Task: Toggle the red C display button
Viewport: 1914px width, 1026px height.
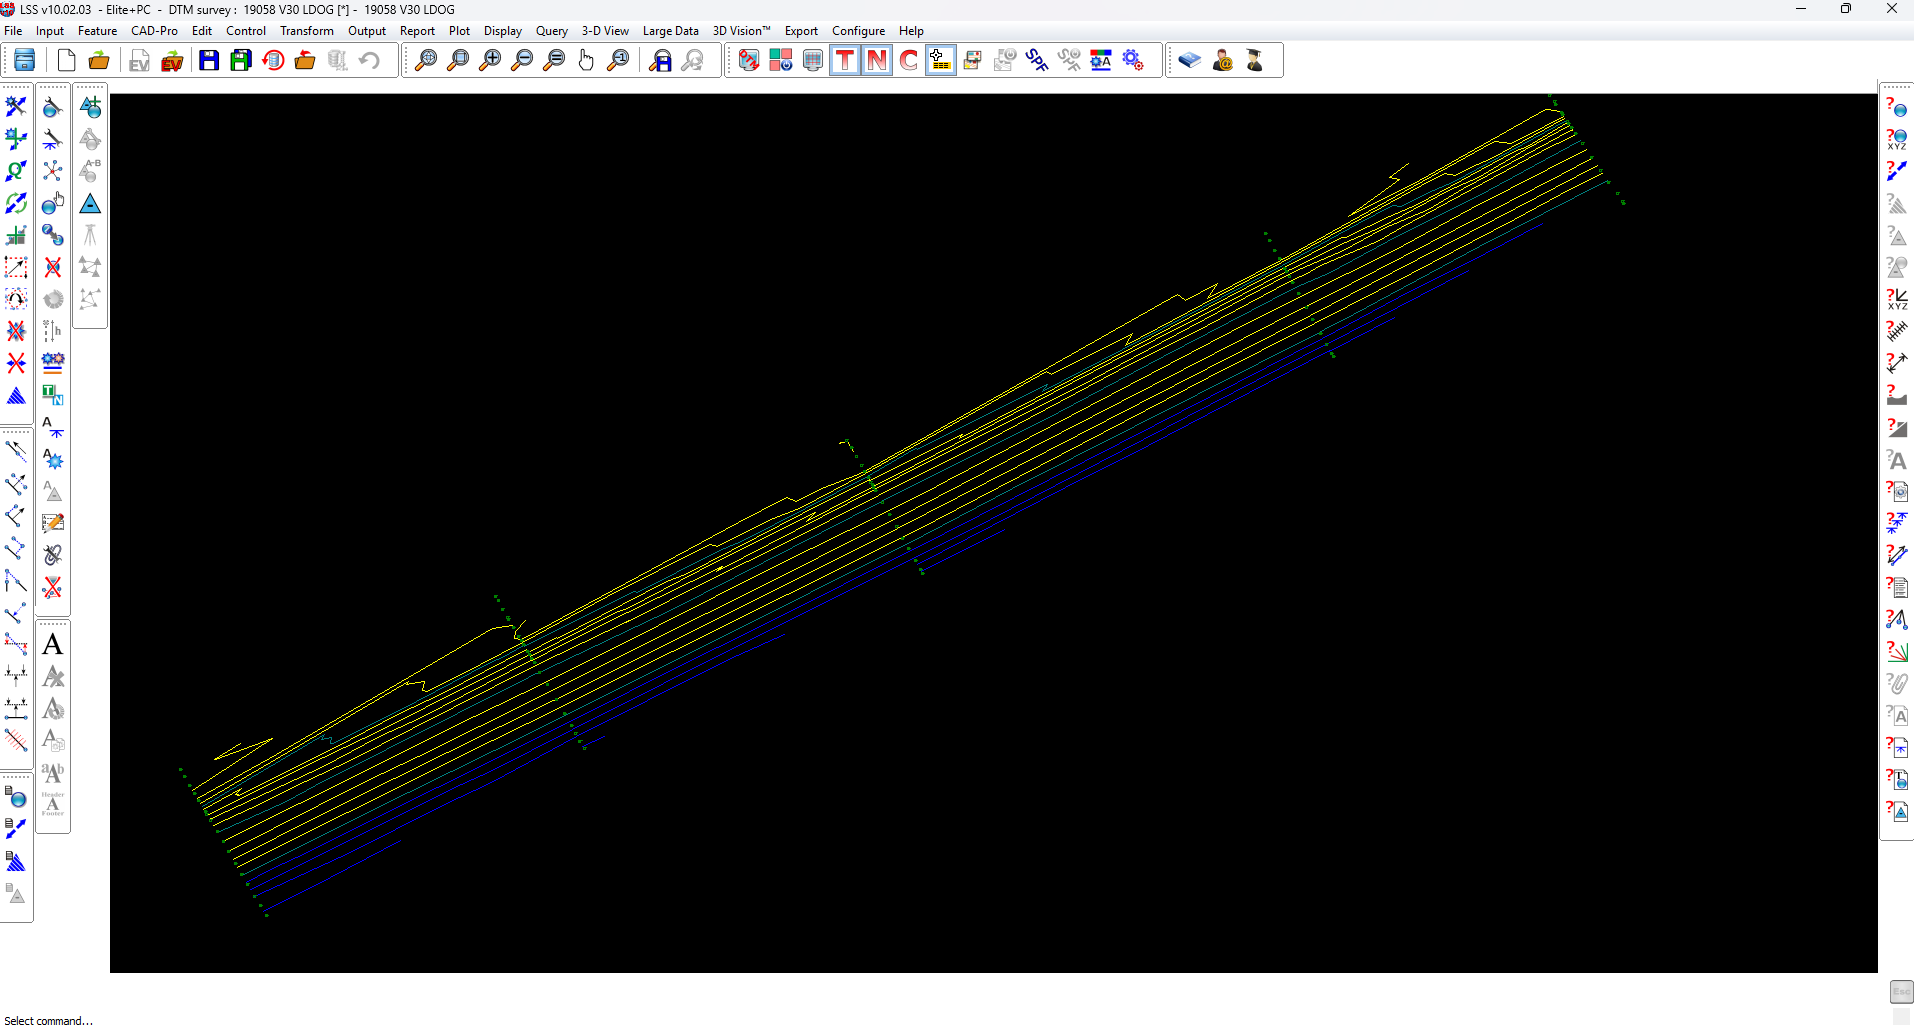Action: 909,61
